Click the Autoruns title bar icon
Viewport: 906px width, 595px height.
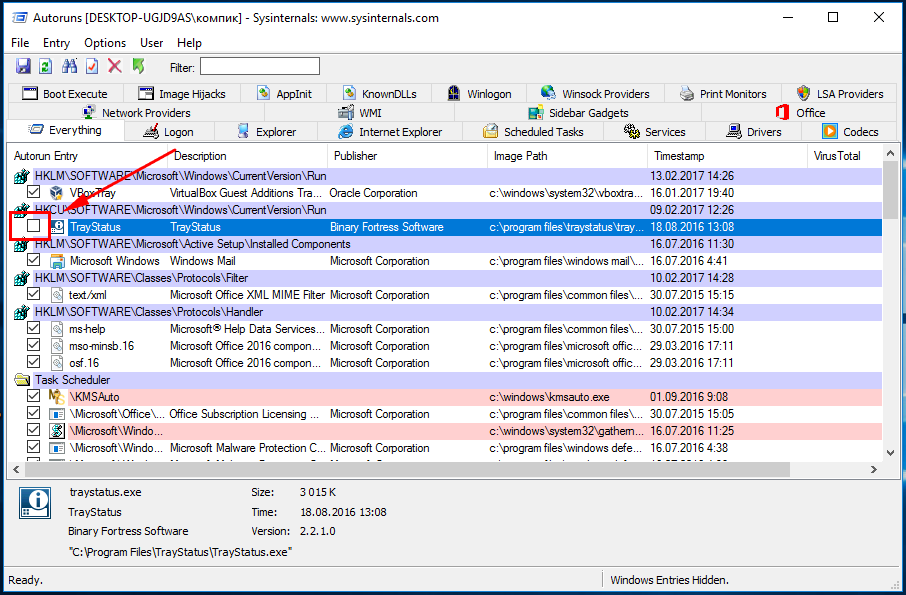click(19, 18)
